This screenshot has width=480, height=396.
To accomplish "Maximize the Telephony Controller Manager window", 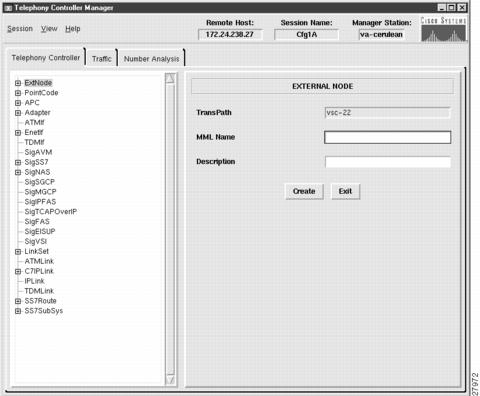I will pyautogui.click(x=452, y=8).
